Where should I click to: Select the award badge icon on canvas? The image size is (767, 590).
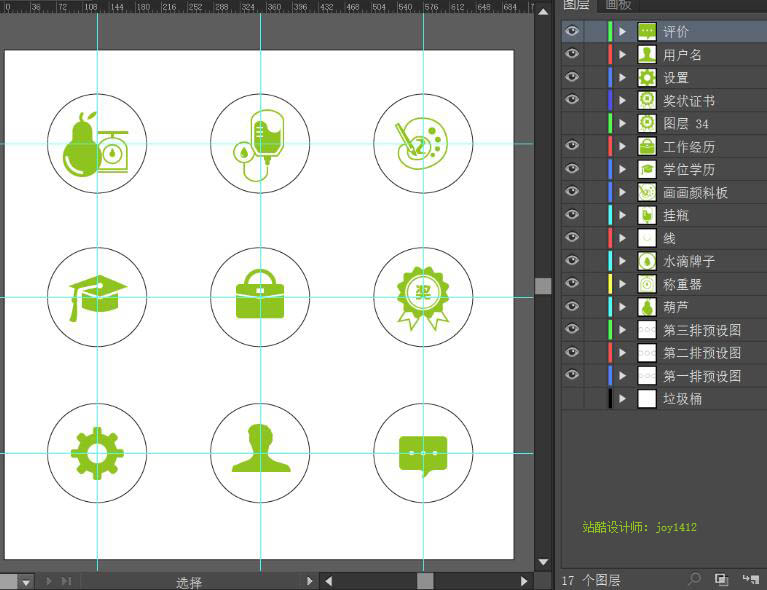(423, 298)
